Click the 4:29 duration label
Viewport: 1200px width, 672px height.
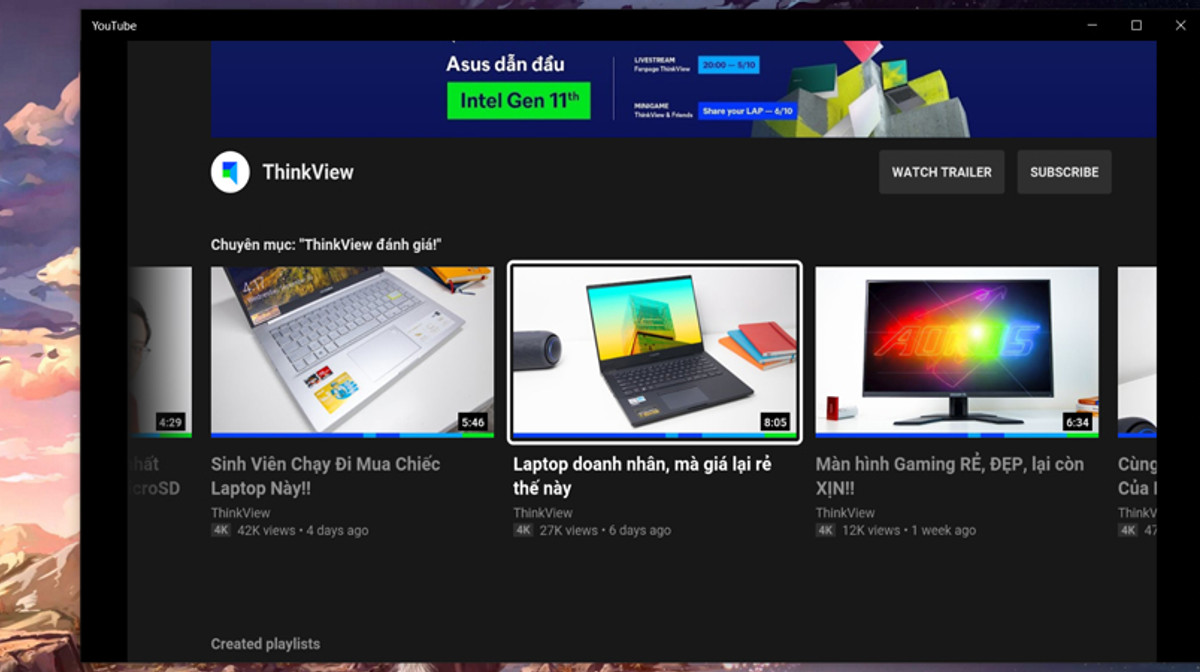coord(170,422)
